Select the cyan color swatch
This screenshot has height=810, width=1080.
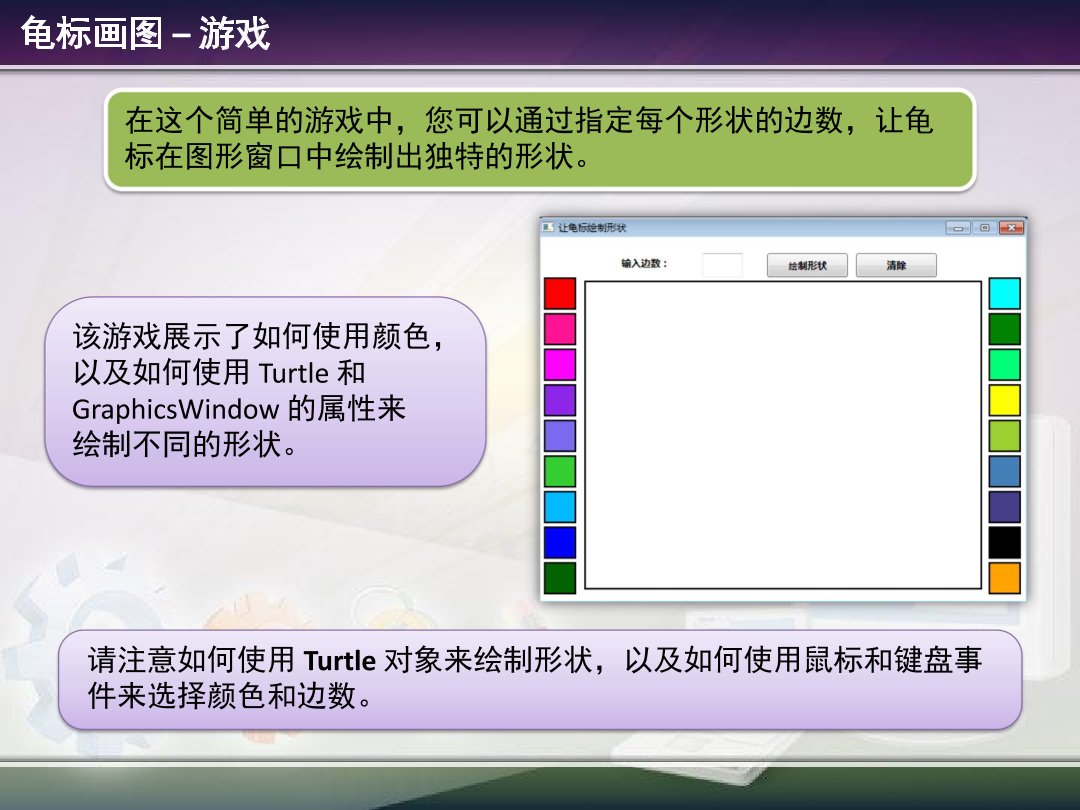[1004, 293]
